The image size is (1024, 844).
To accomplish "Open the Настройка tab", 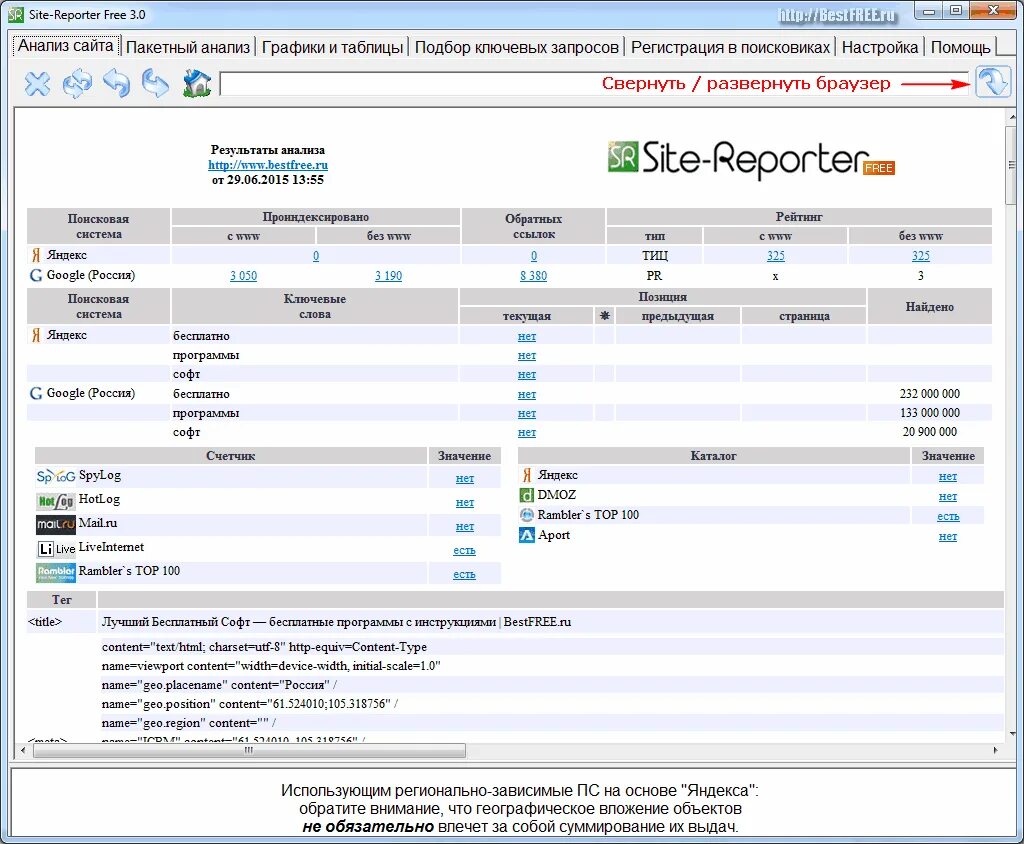I will [880, 47].
